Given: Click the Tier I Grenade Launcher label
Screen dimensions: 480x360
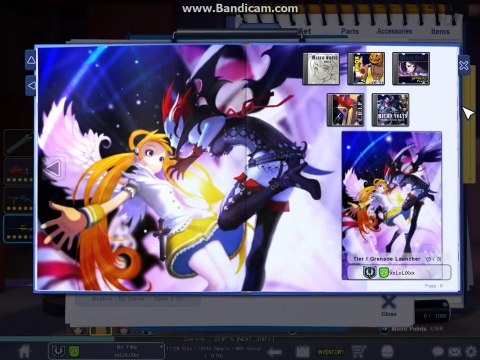Looking at the screenshot, I should (x=387, y=259).
